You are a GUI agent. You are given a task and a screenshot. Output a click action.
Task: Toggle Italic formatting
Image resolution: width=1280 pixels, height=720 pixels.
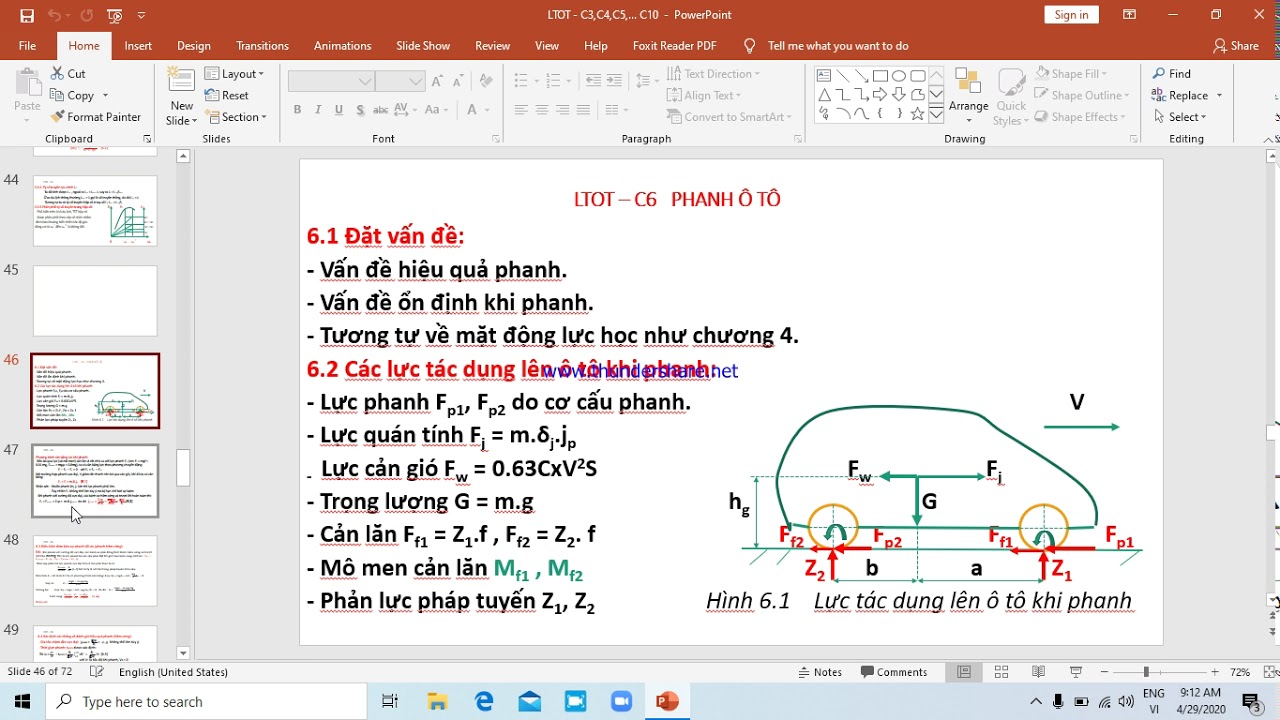click(x=318, y=110)
